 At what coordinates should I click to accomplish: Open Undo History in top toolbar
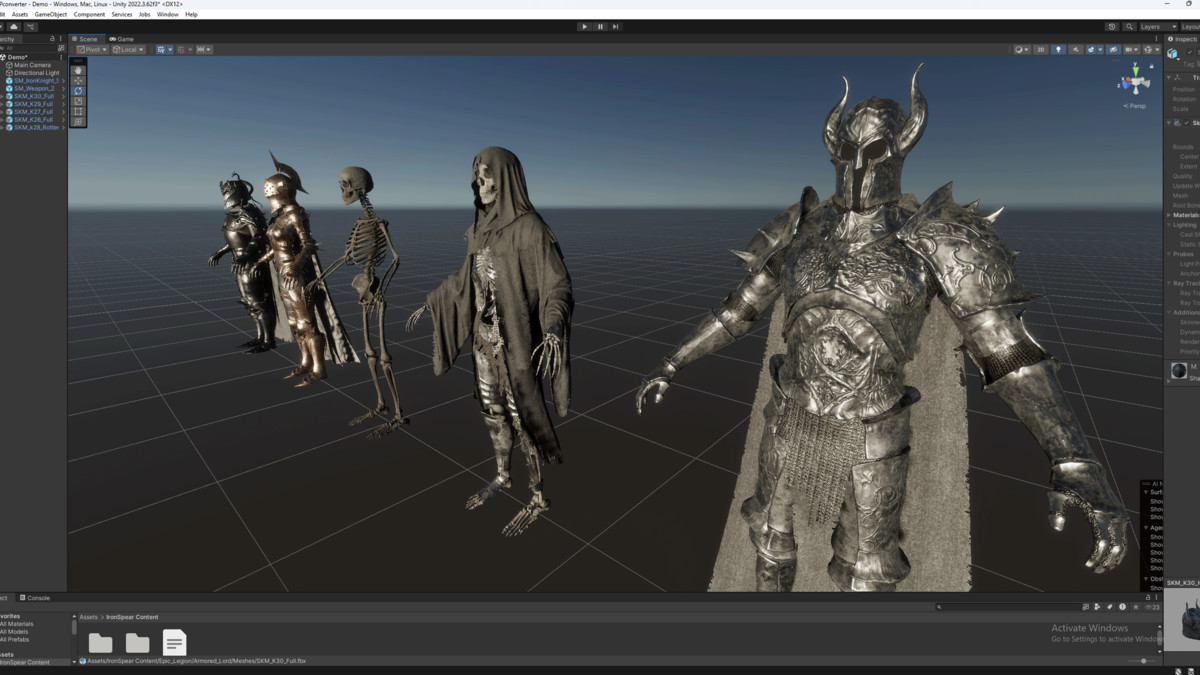coord(1112,27)
